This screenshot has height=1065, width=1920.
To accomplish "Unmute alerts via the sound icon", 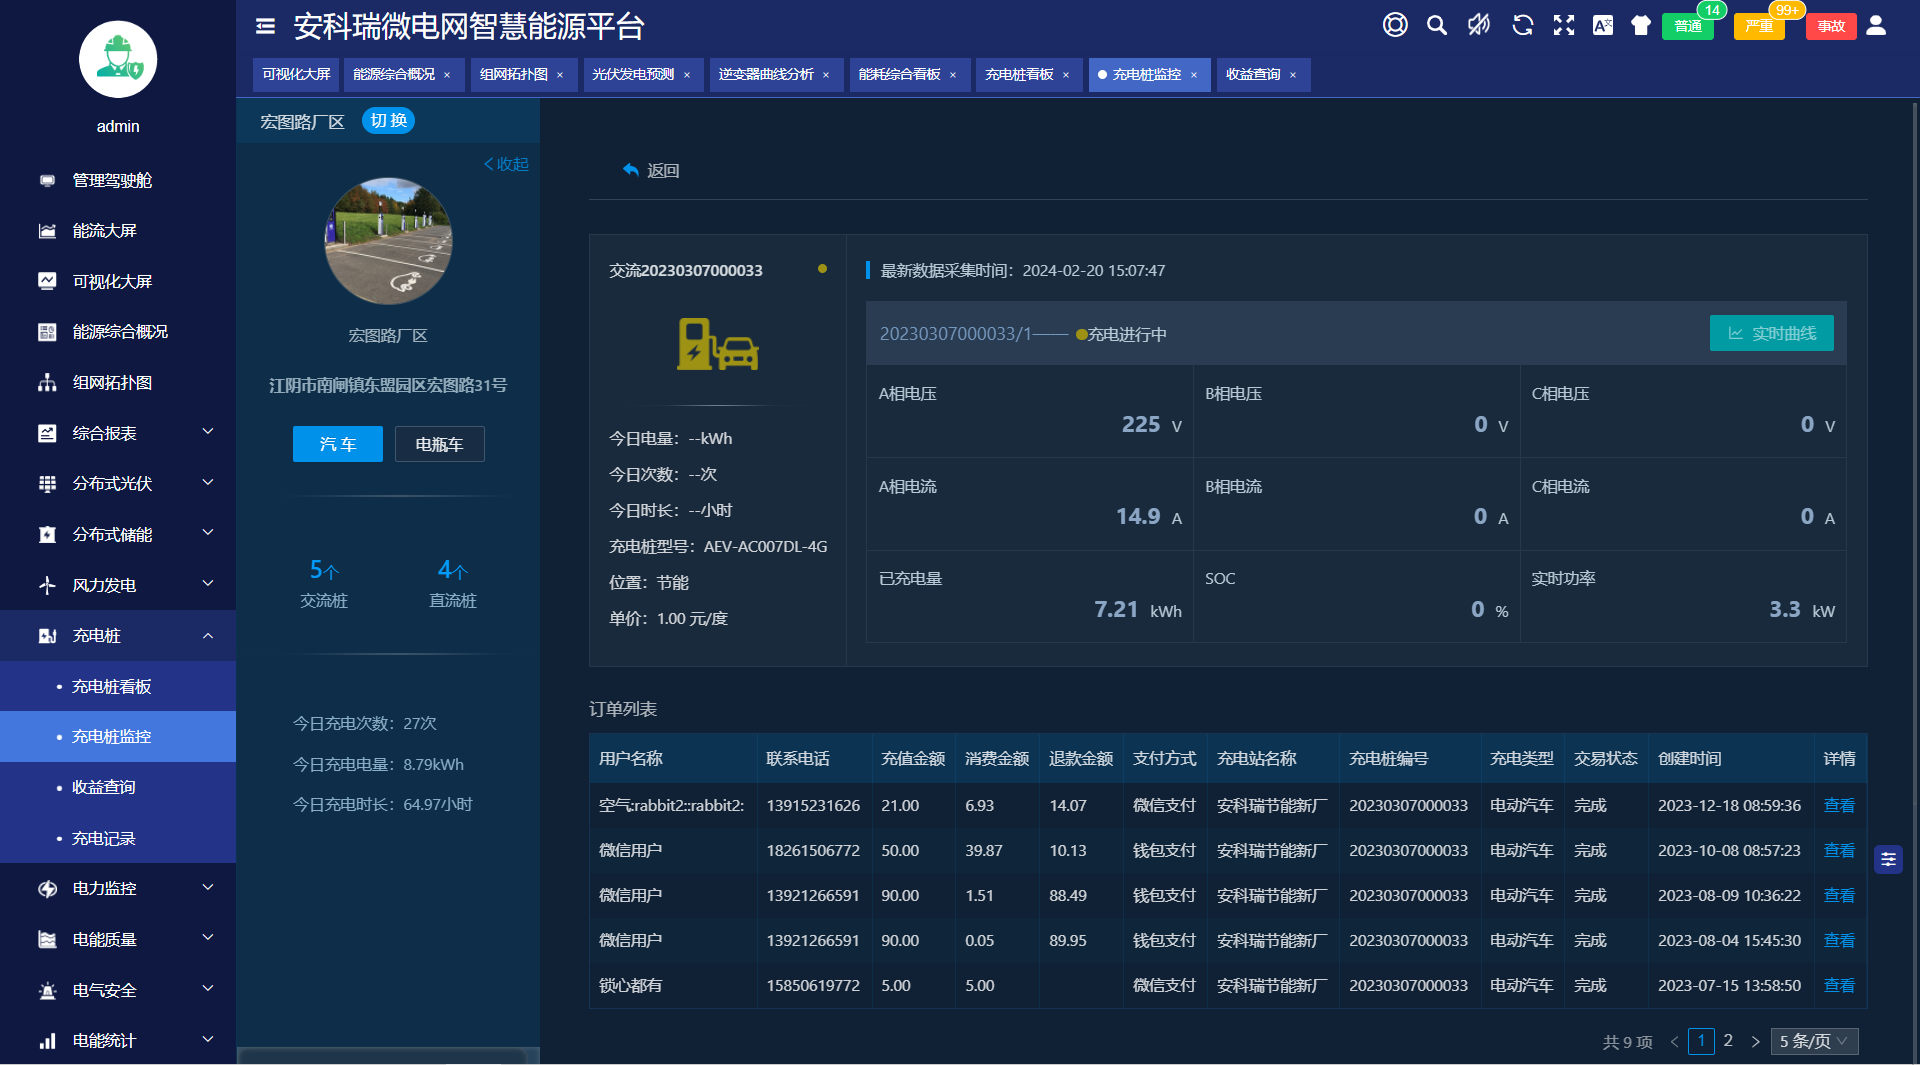I will [x=1479, y=25].
